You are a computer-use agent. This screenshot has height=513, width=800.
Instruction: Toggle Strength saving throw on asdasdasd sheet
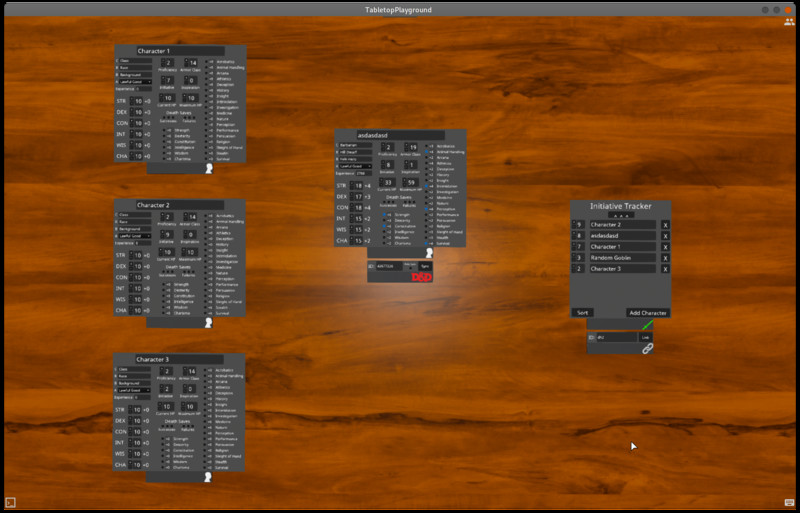pos(384,215)
